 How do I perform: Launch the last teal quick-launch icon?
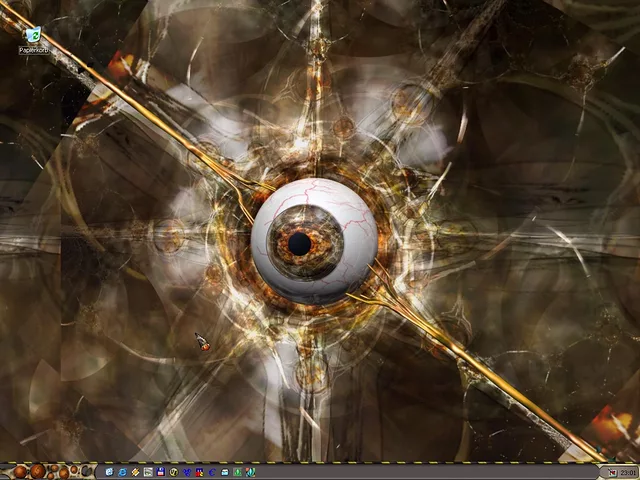250,471
